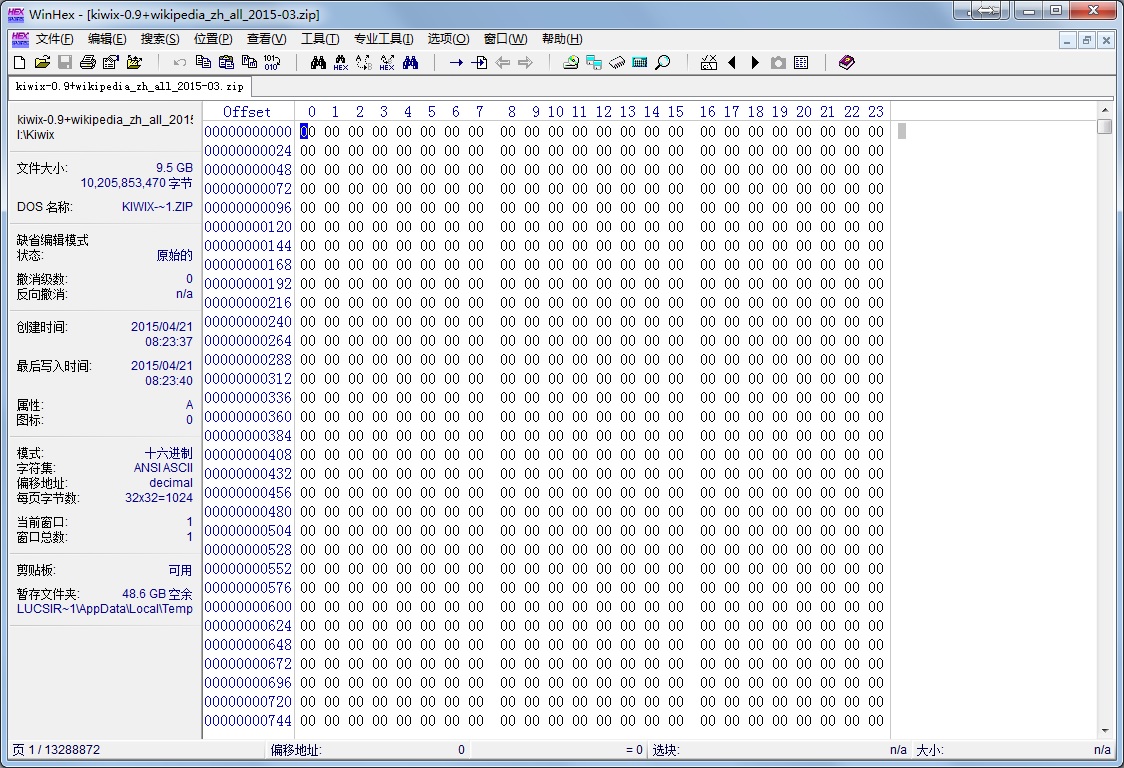Image resolution: width=1124 pixels, height=768 pixels.
Task: Click vertical scrollbar up arrow
Action: pos(1105,110)
